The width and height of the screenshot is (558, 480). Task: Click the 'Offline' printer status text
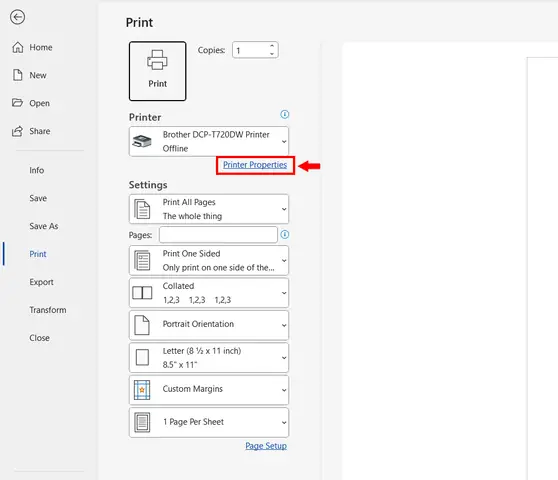[x=175, y=148]
